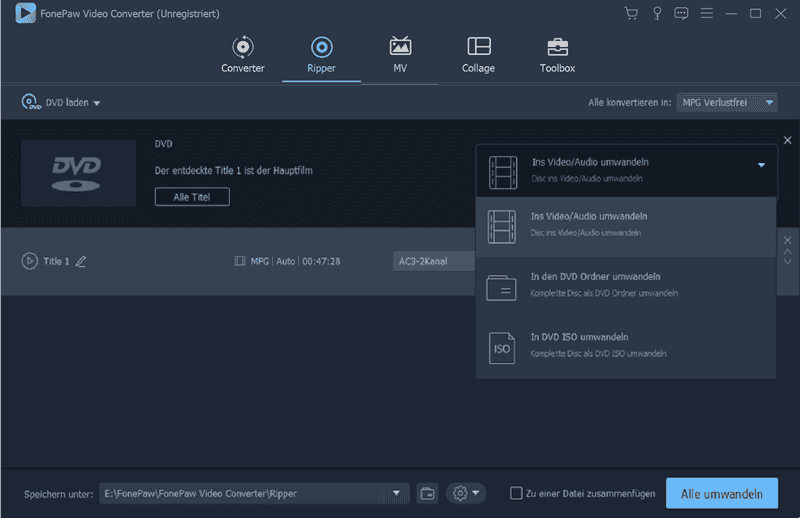Image resolution: width=800 pixels, height=518 pixels.
Task: Move Title 1 down with arrow
Action: [787, 261]
